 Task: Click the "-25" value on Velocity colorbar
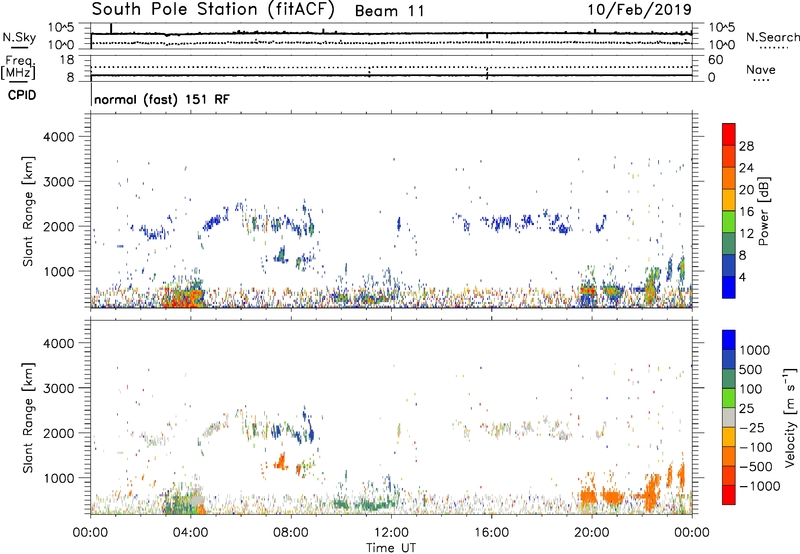click(752, 428)
